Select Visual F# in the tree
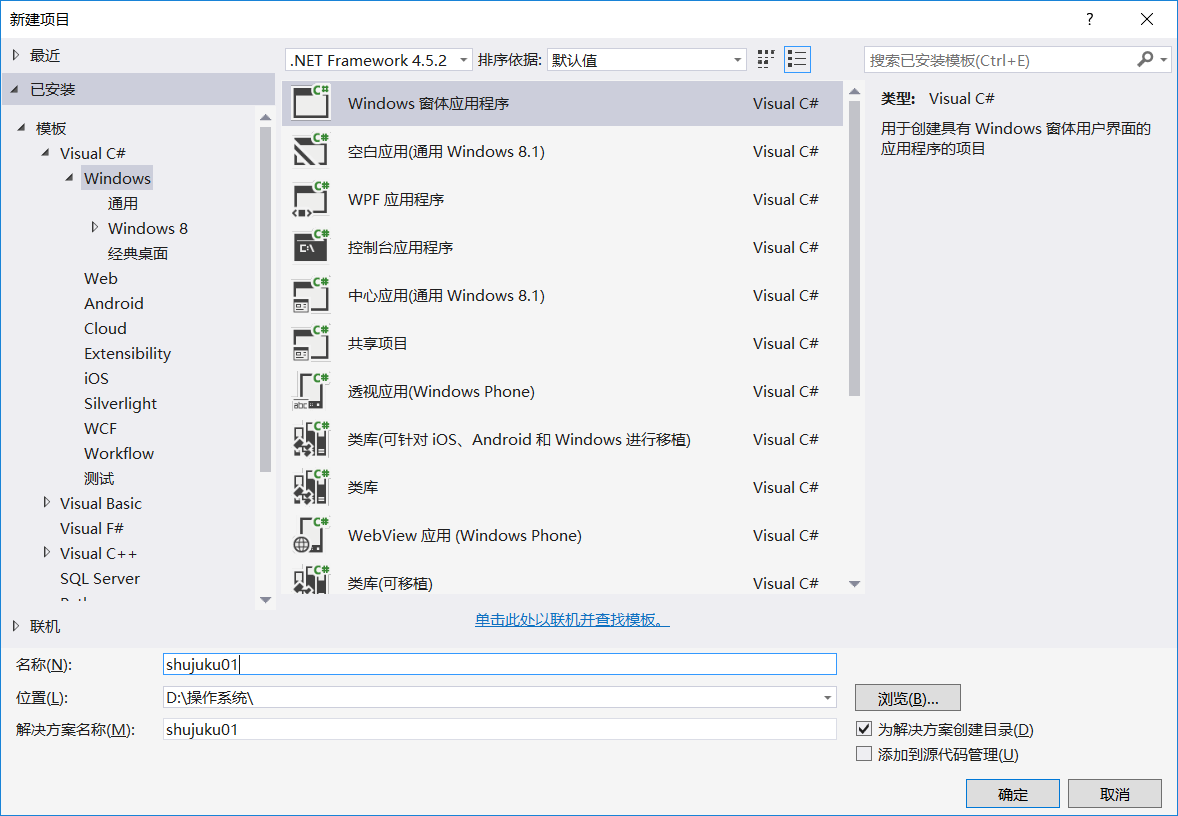The height and width of the screenshot is (816, 1178). 92,528
